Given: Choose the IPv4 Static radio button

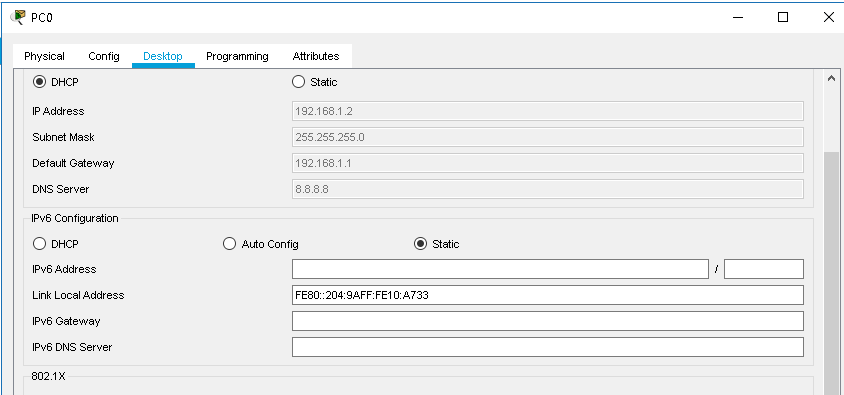Looking at the screenshot, I should click(298, 82).
